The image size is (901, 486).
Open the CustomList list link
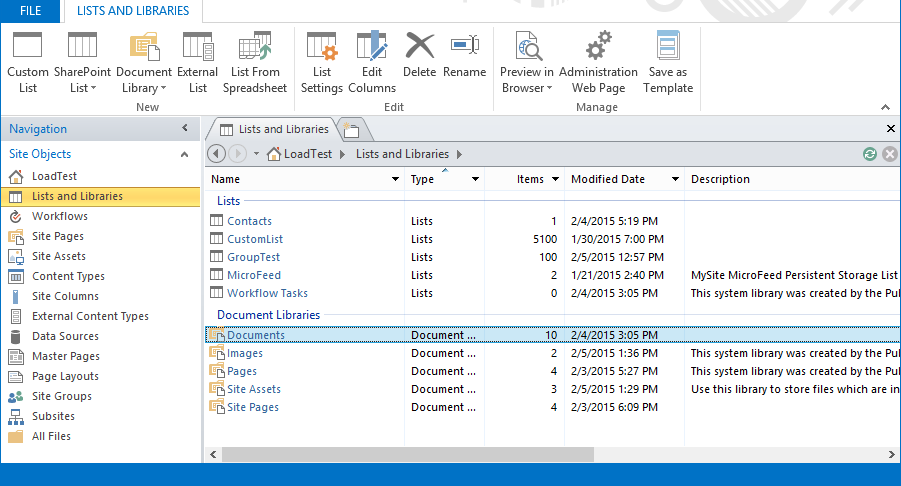pyautogui.click(x=255, y=239)
